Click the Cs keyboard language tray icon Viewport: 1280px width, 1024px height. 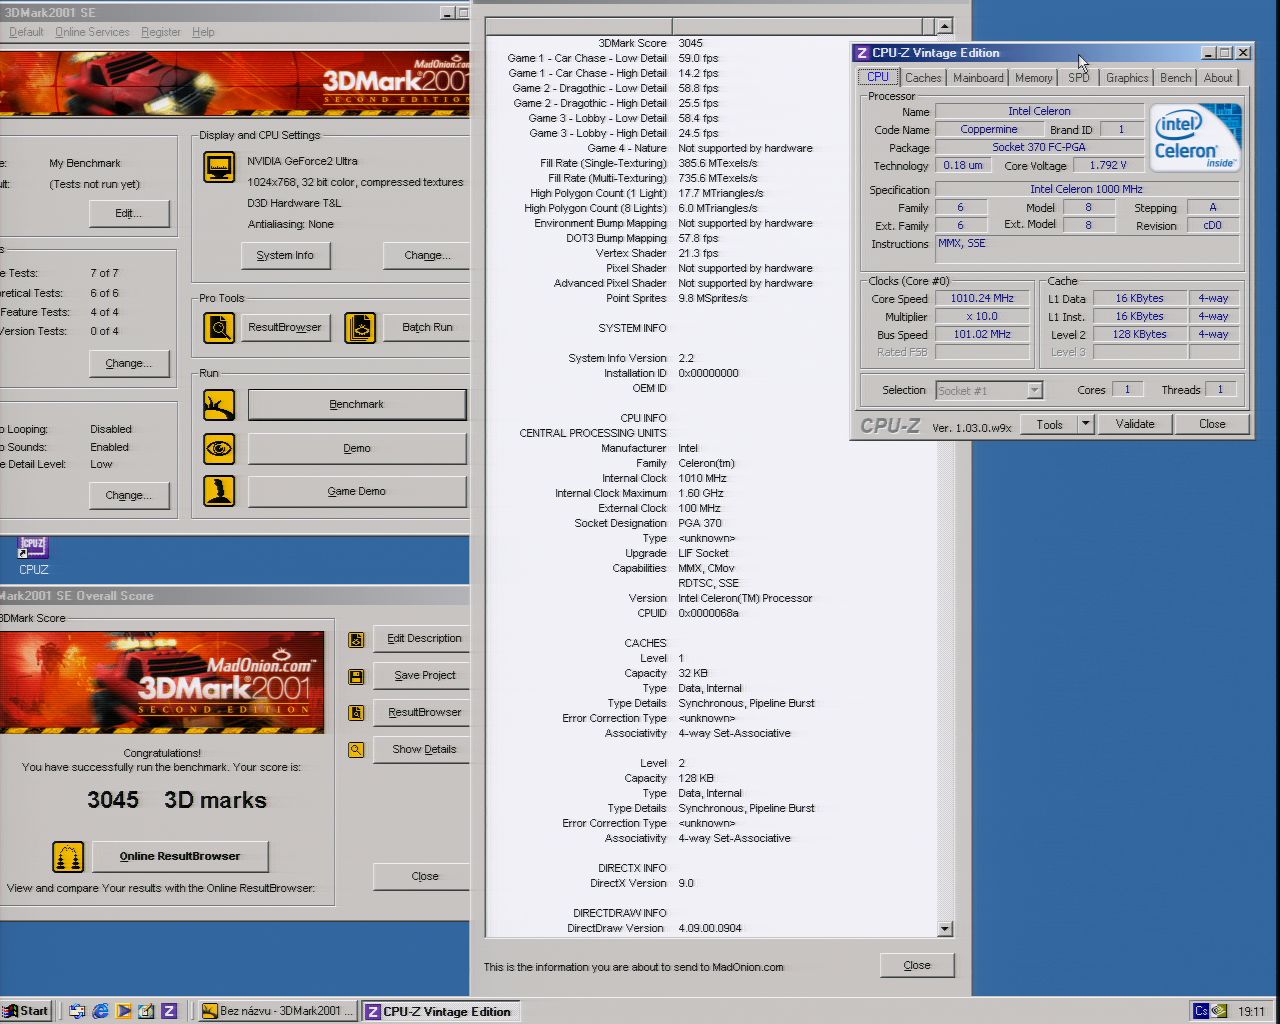click(1201, 1011)
